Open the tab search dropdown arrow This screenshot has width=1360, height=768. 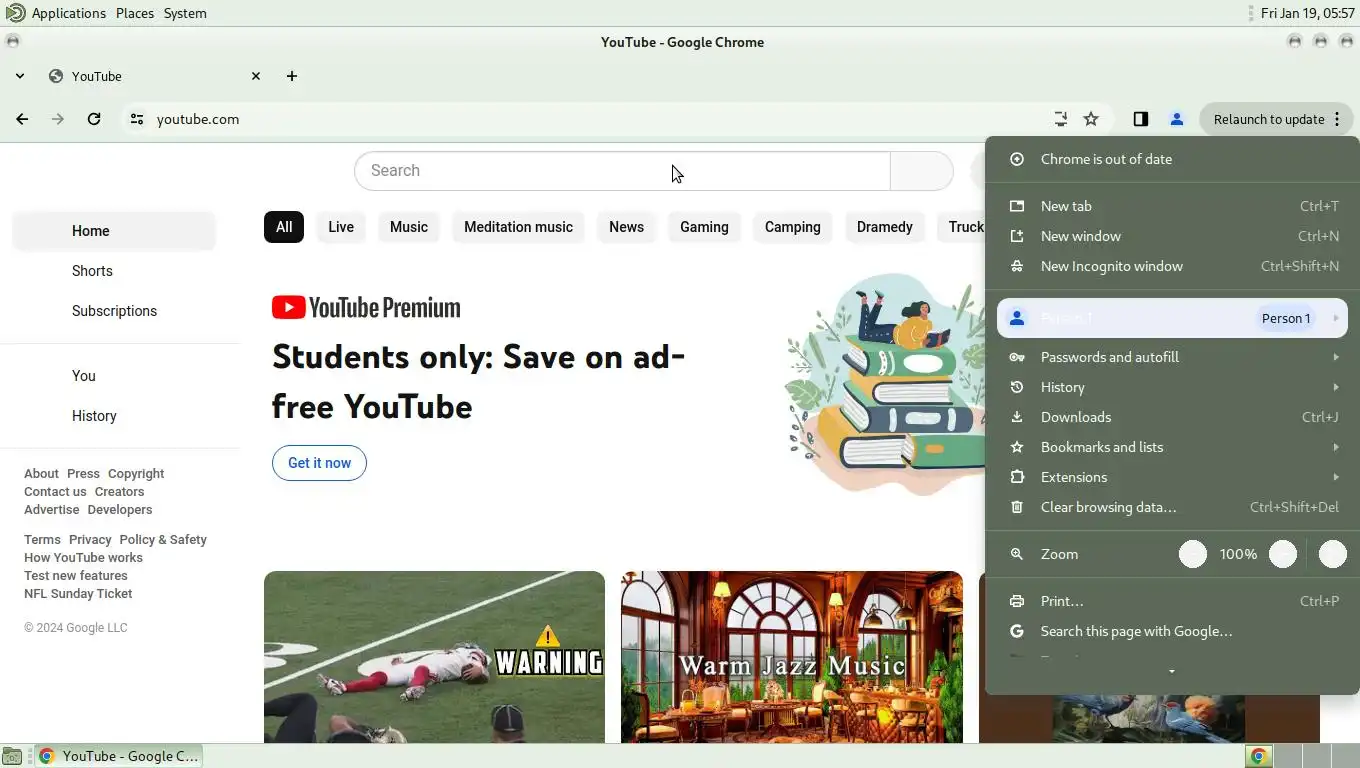[20, 76]
